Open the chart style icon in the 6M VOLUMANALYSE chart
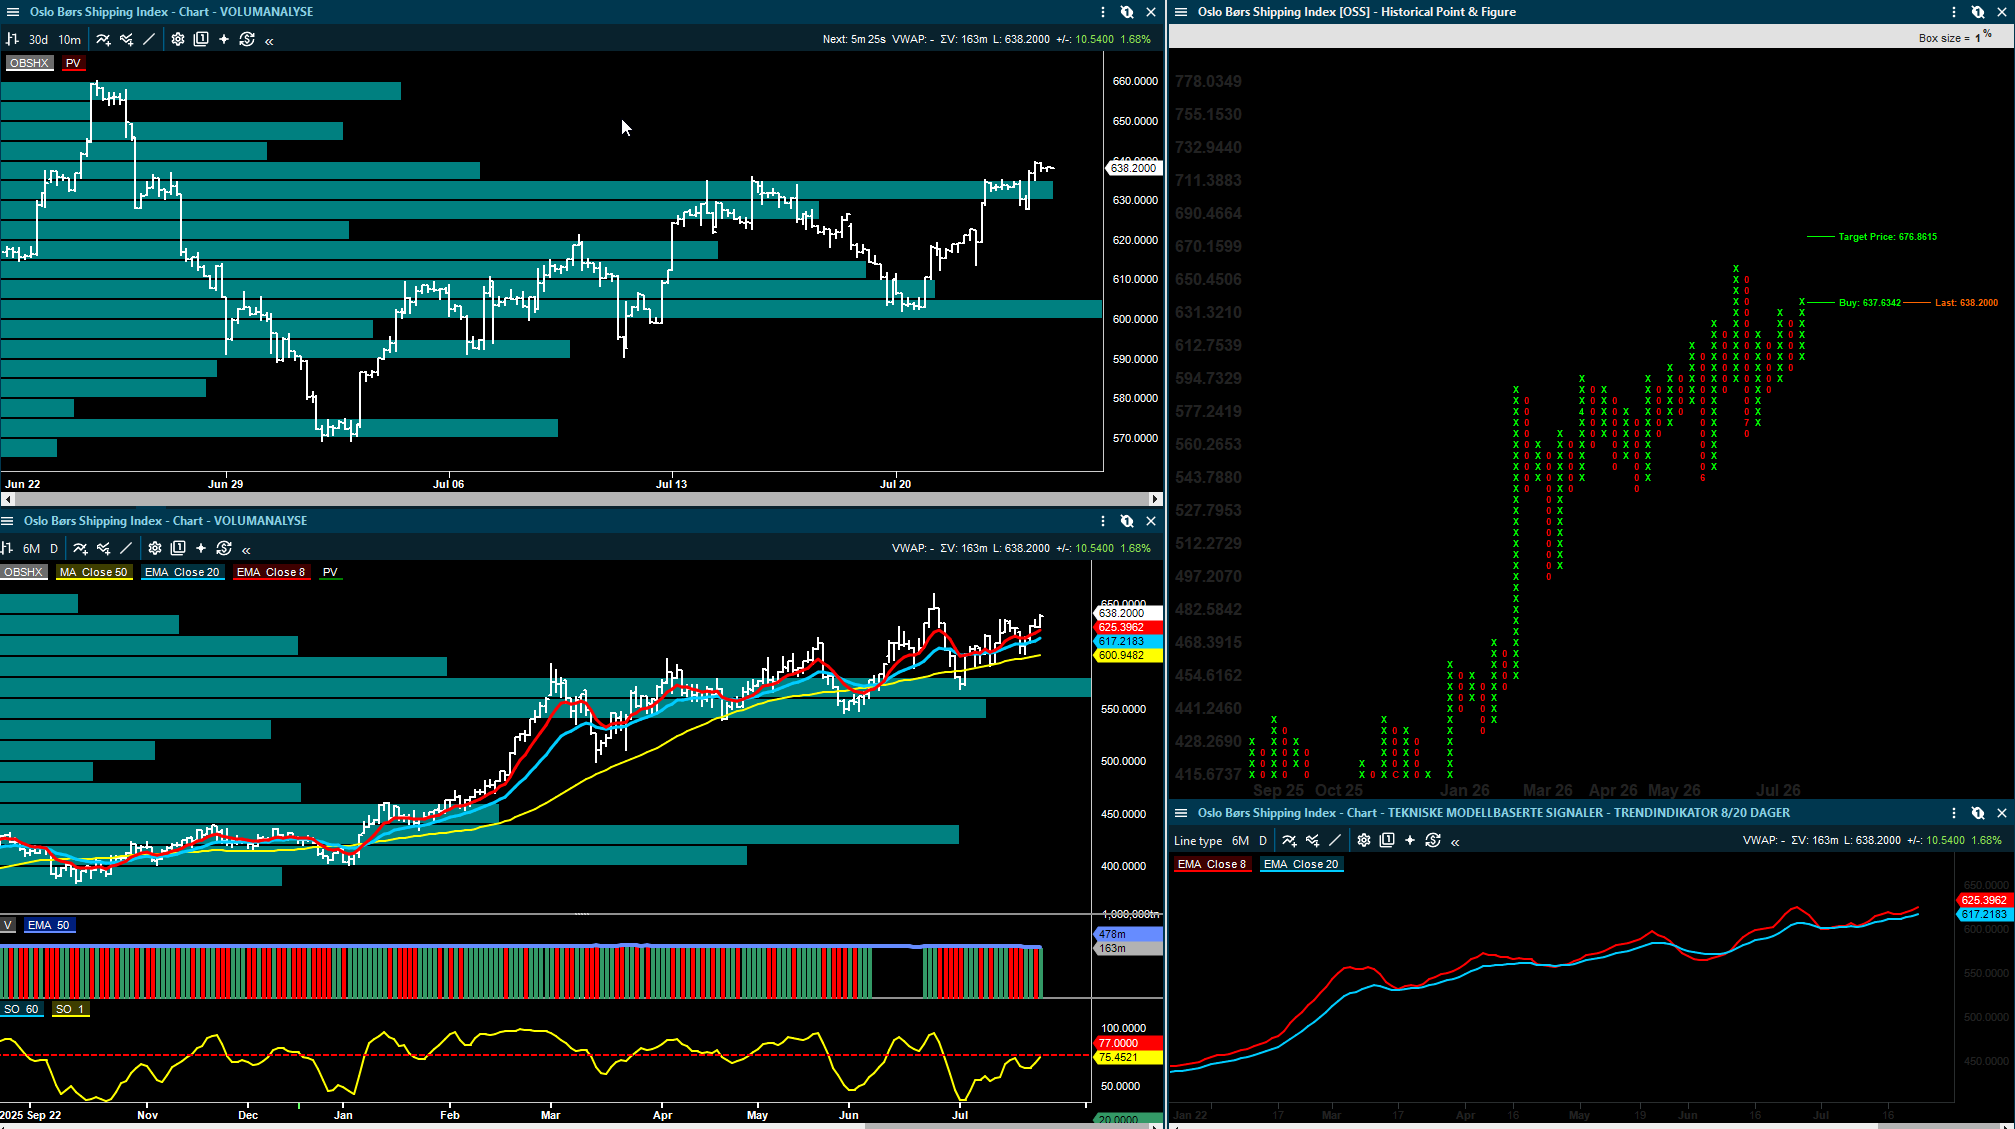The image size is (2015, 1129). (x=7, y=548)
